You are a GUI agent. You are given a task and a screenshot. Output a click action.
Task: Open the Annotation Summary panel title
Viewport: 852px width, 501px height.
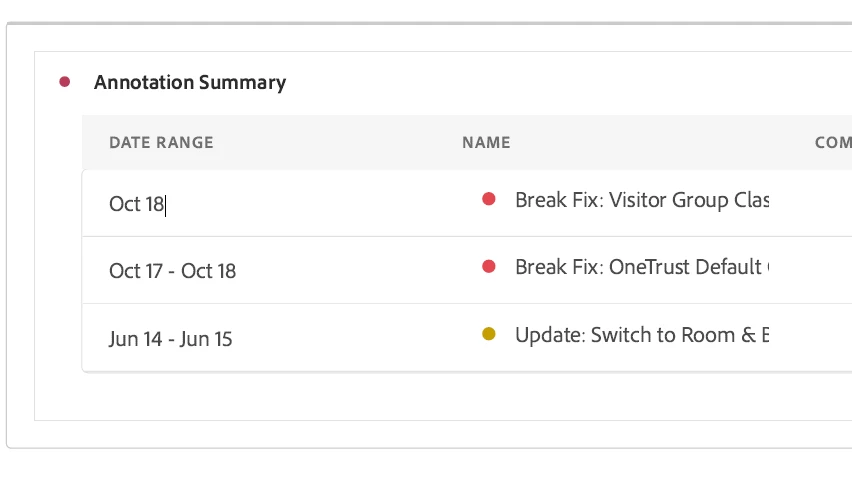190,82
